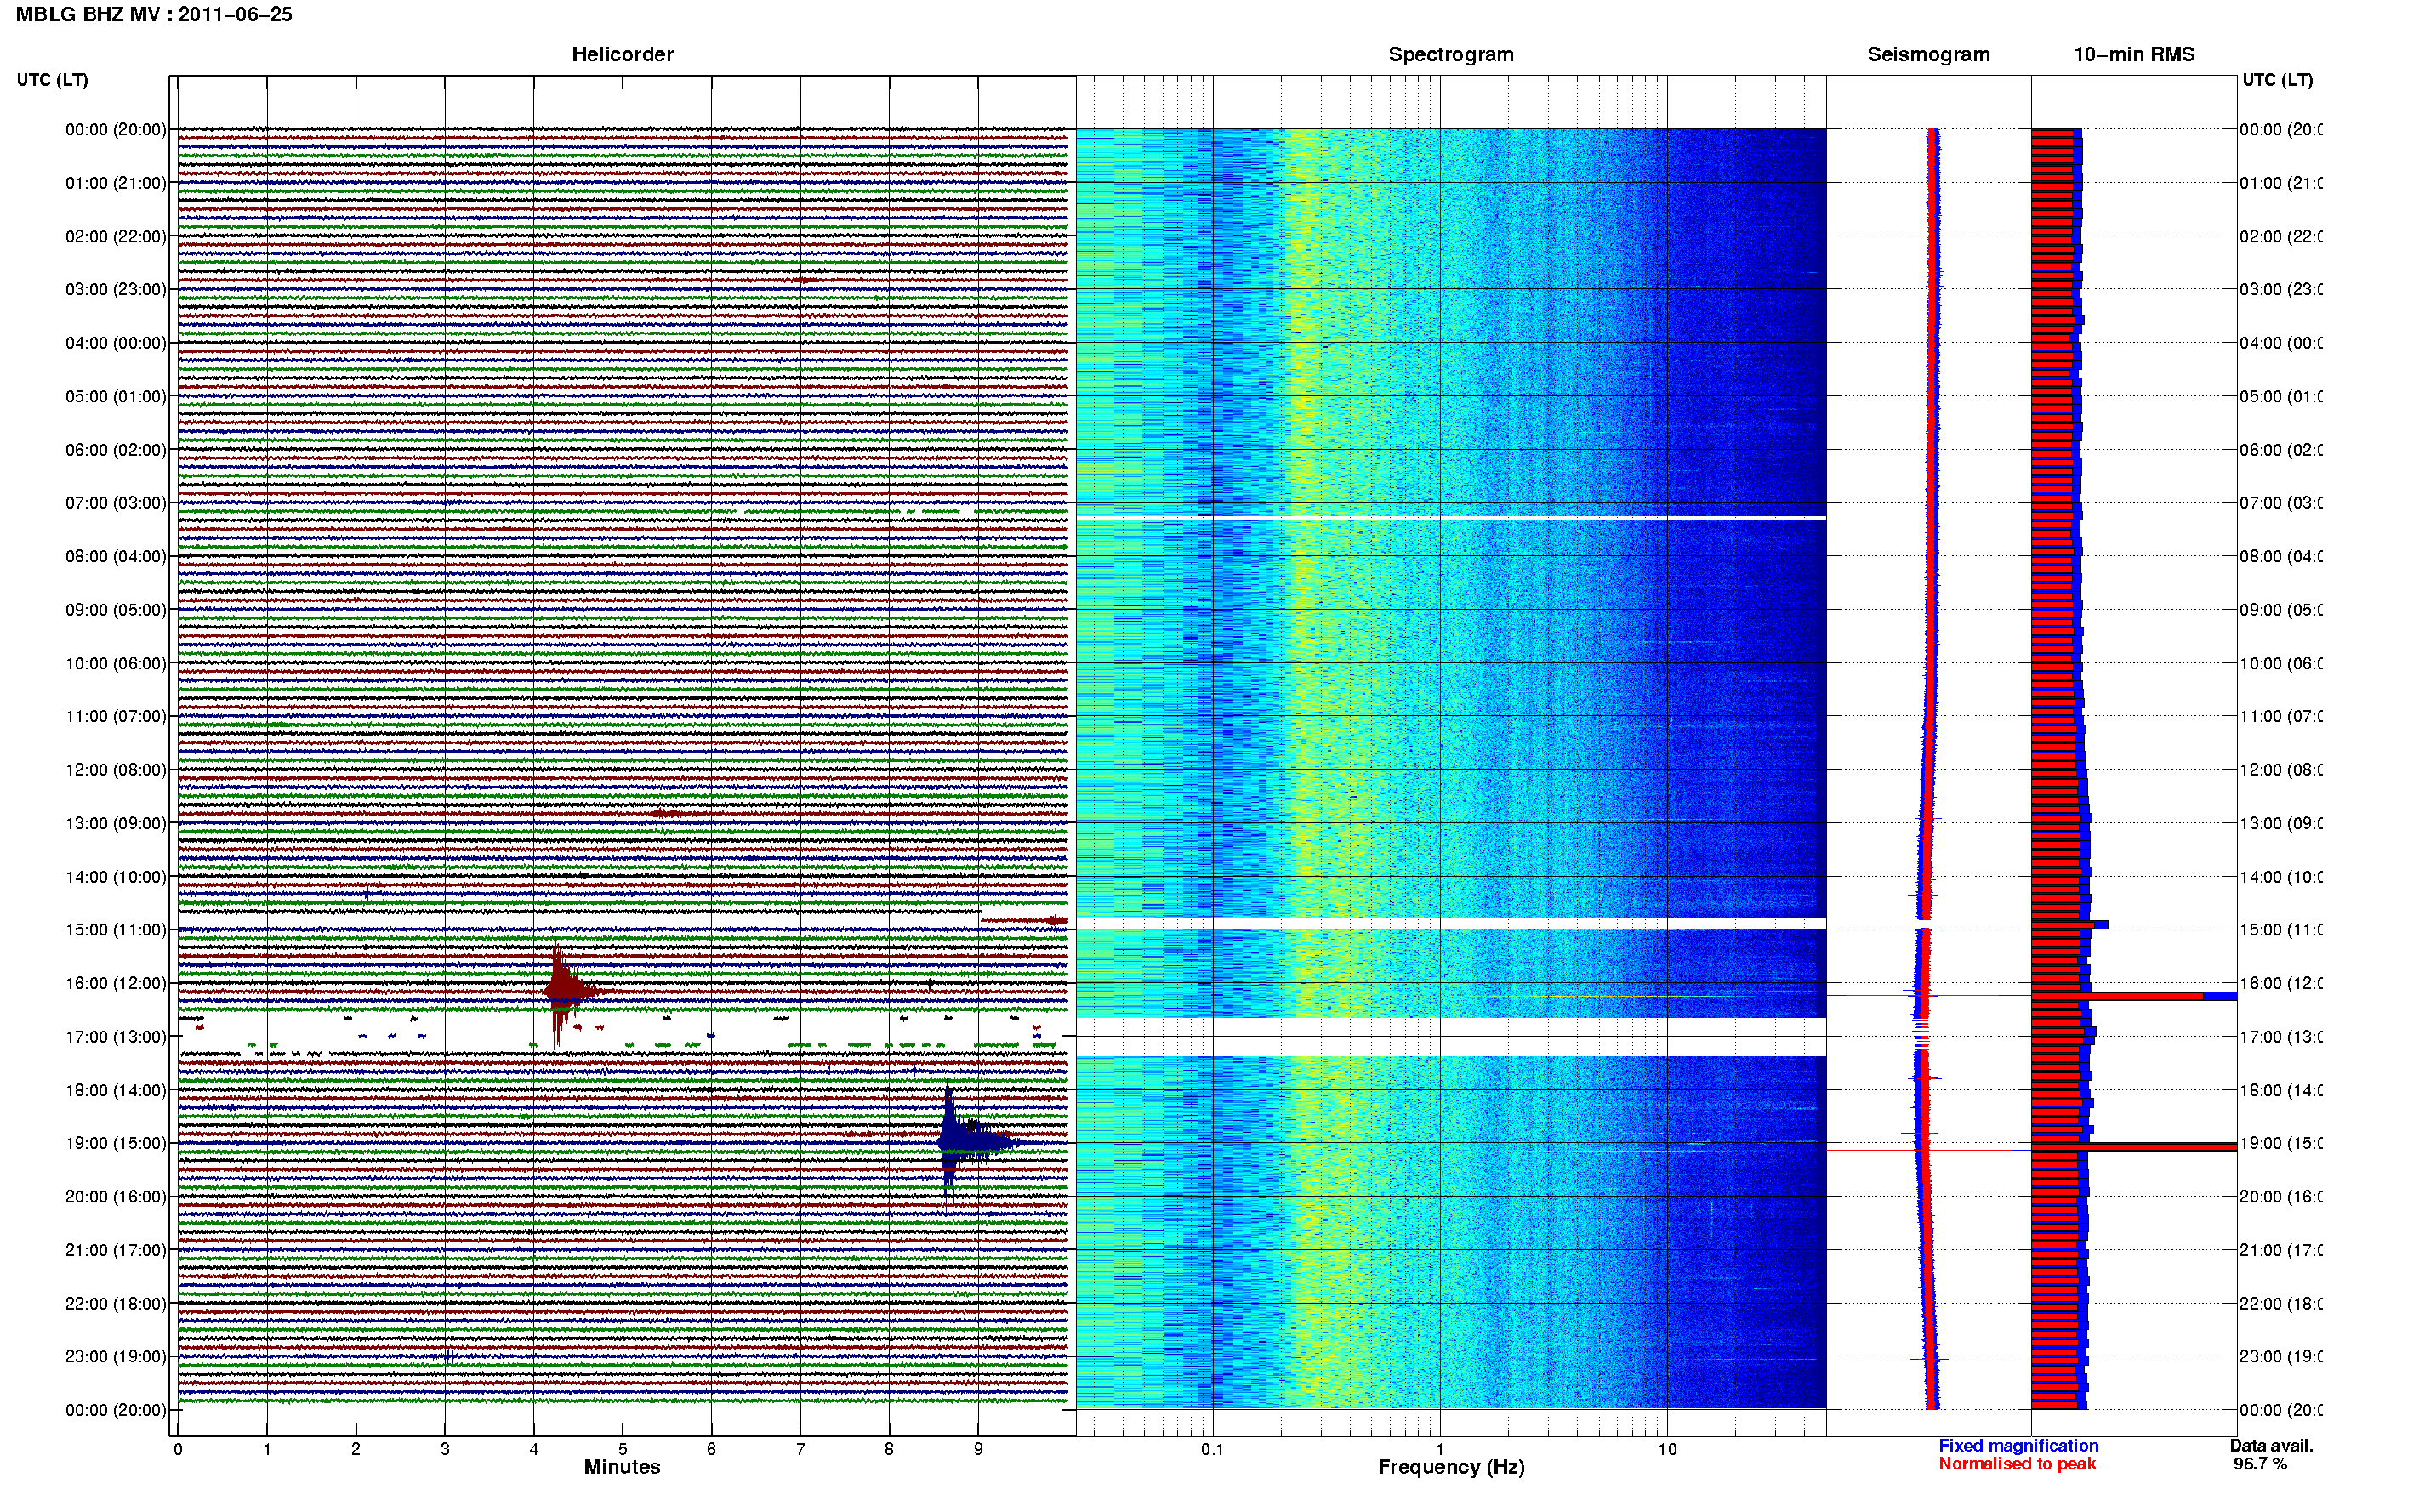2419x1512 pixels.
Task: Click the 96.7 % availability value
Action: pos(2260,1464)
